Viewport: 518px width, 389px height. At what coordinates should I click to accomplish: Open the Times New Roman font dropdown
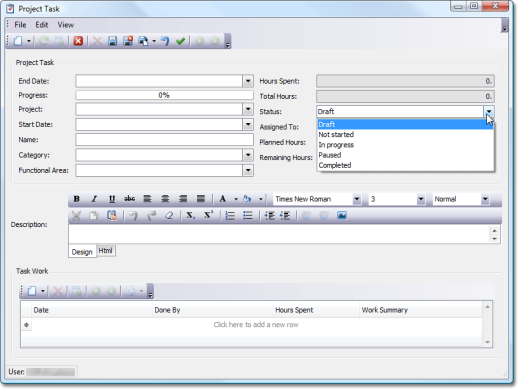[357, 199]
